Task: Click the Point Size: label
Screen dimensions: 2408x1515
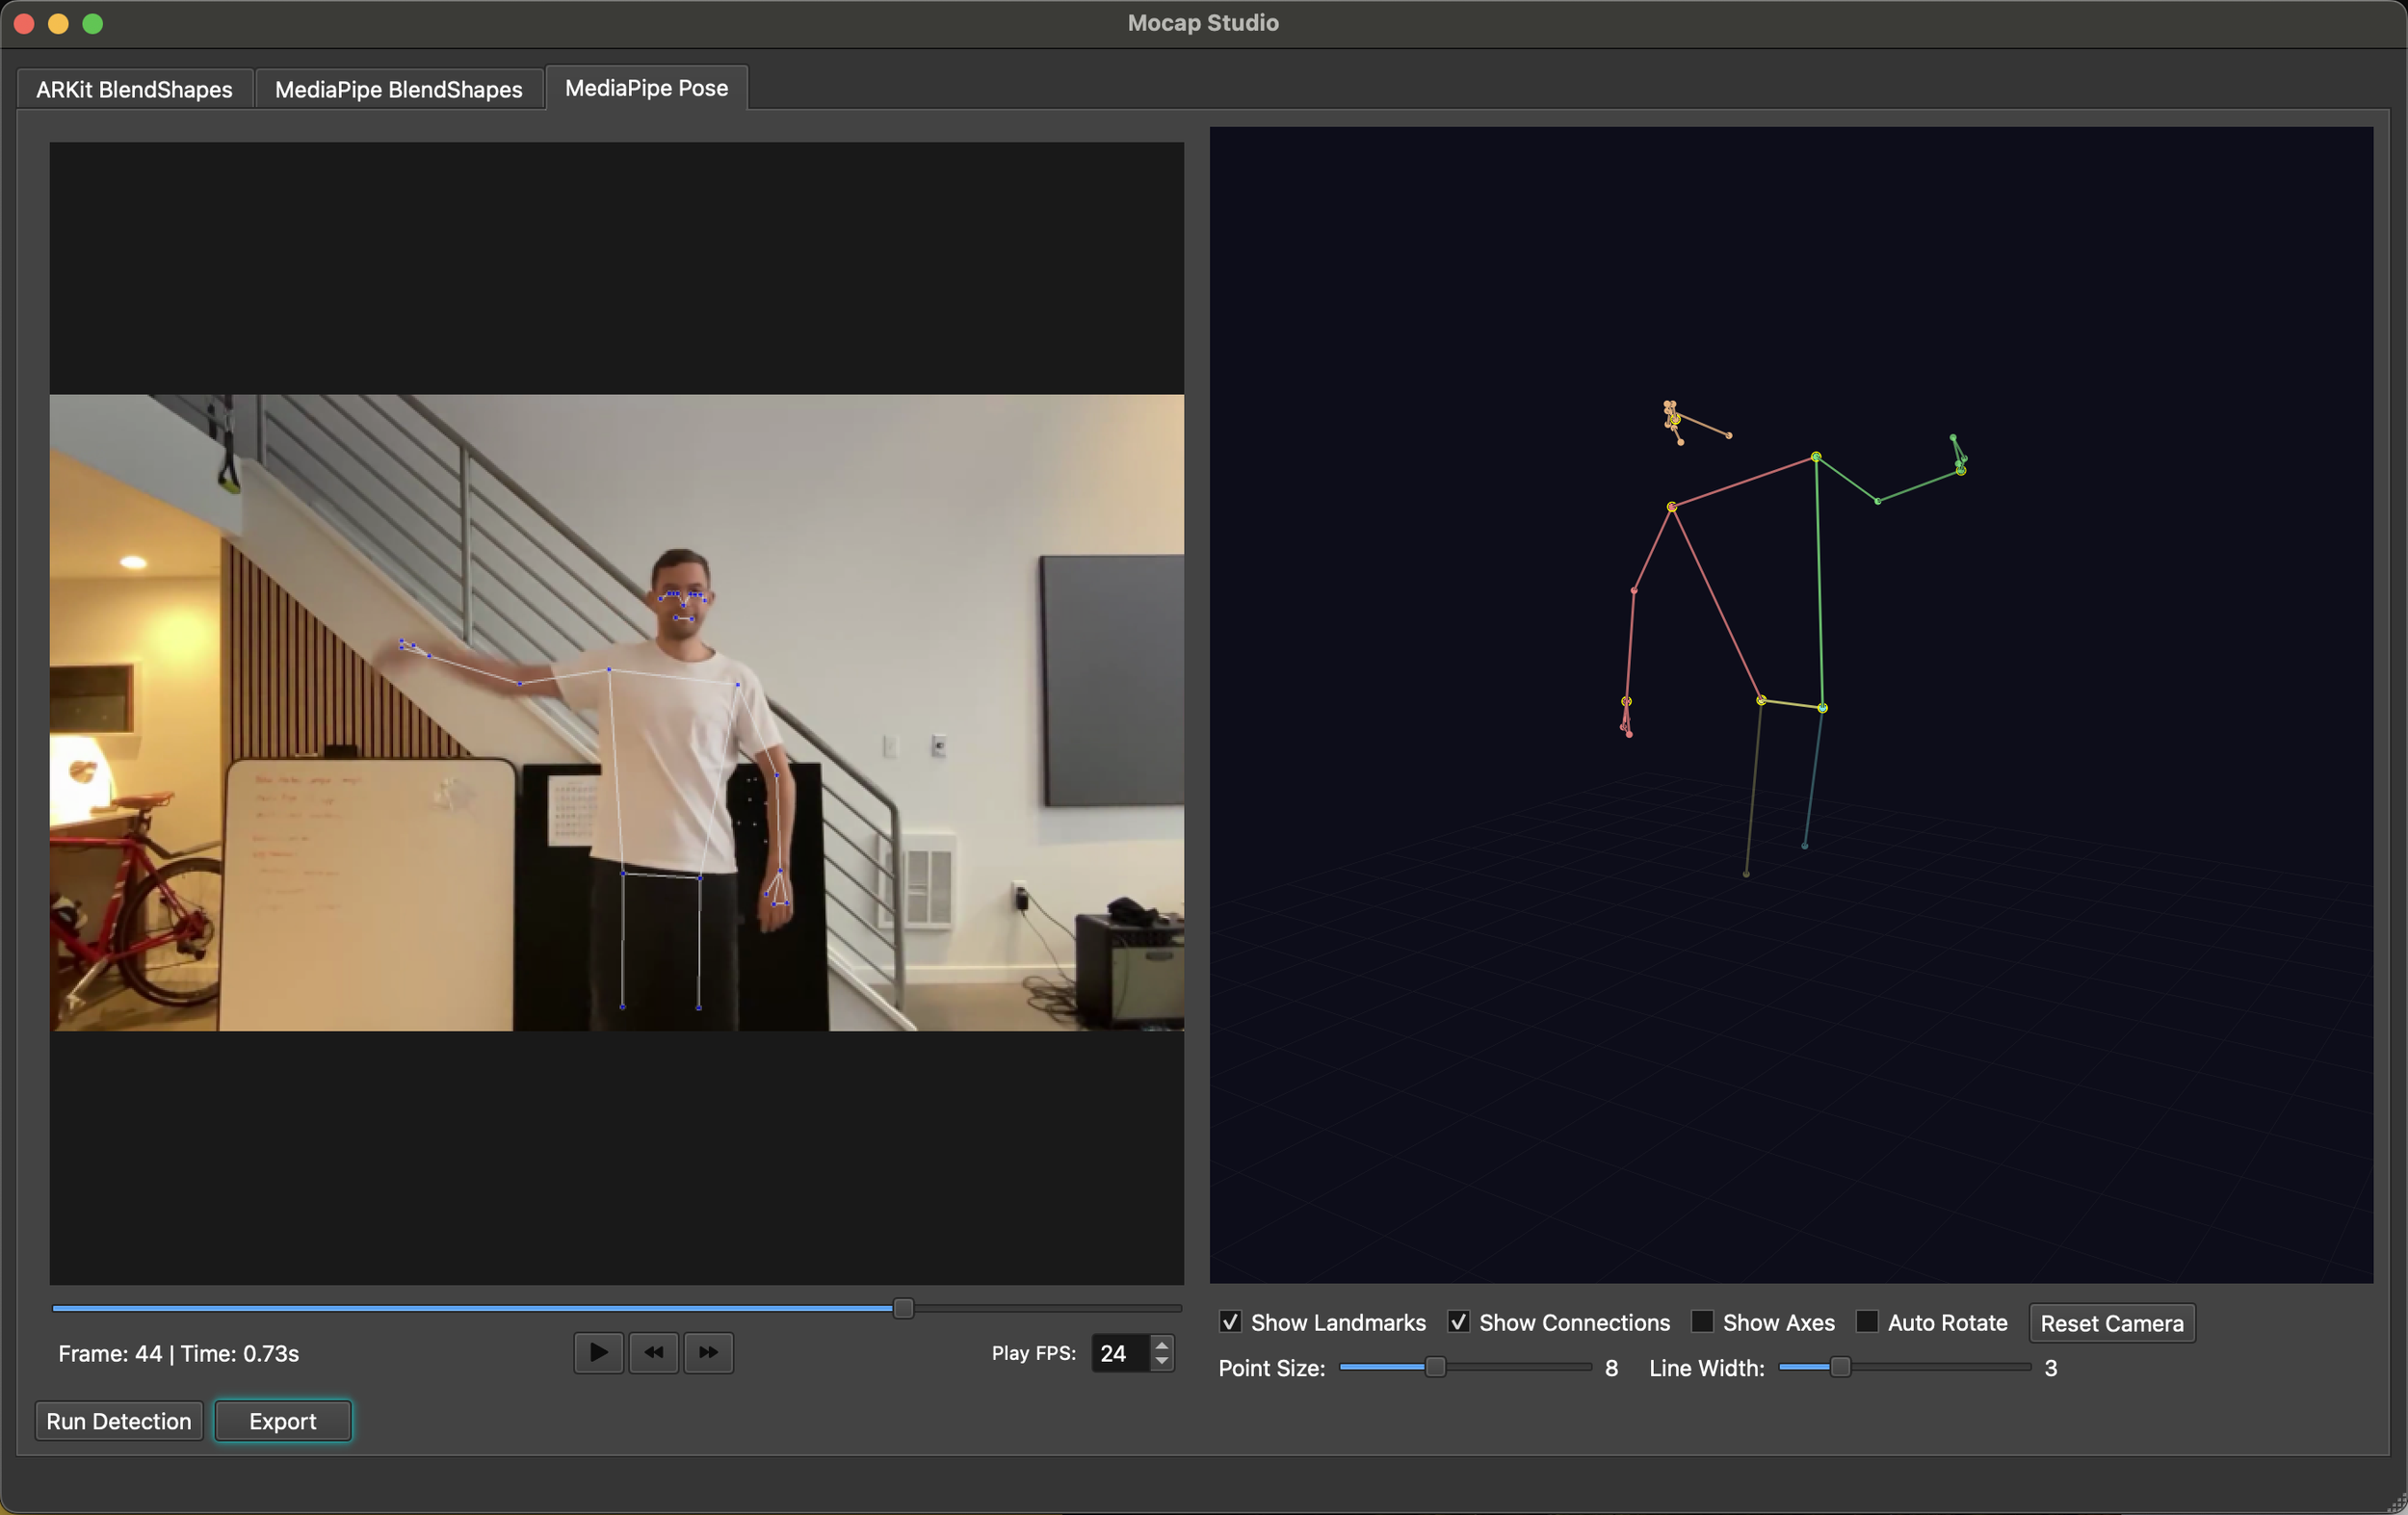Action: [1272, 1368]
